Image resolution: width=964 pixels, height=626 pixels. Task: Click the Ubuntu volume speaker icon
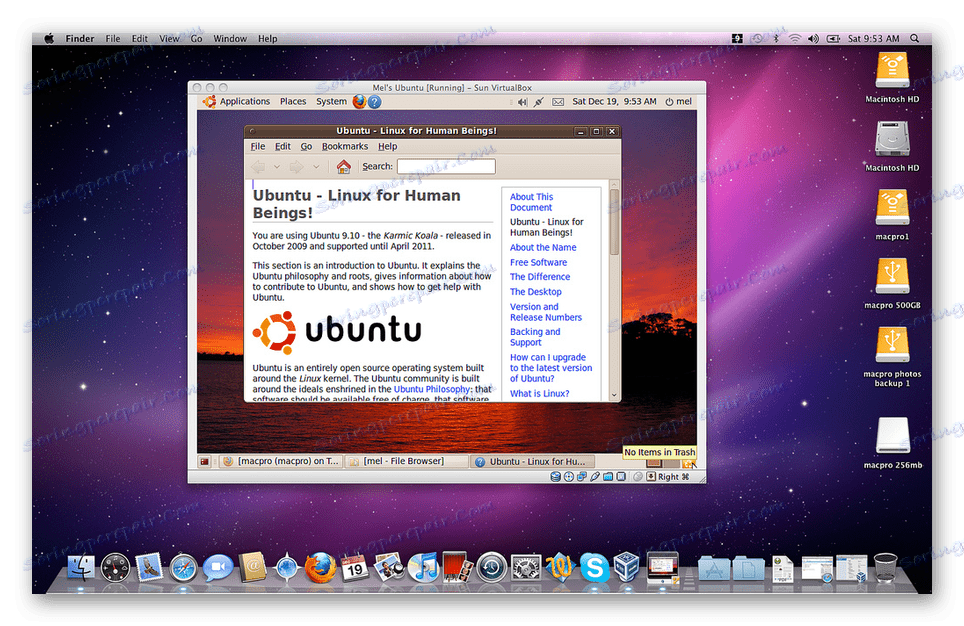coord(522,102)
